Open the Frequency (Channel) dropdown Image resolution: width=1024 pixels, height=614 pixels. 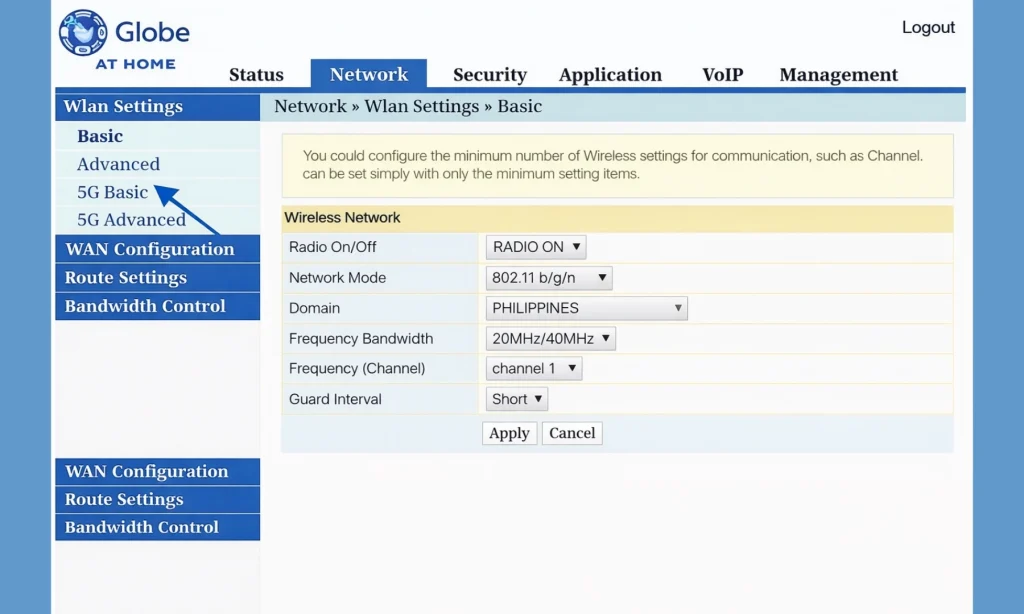(x=534, y=369)
